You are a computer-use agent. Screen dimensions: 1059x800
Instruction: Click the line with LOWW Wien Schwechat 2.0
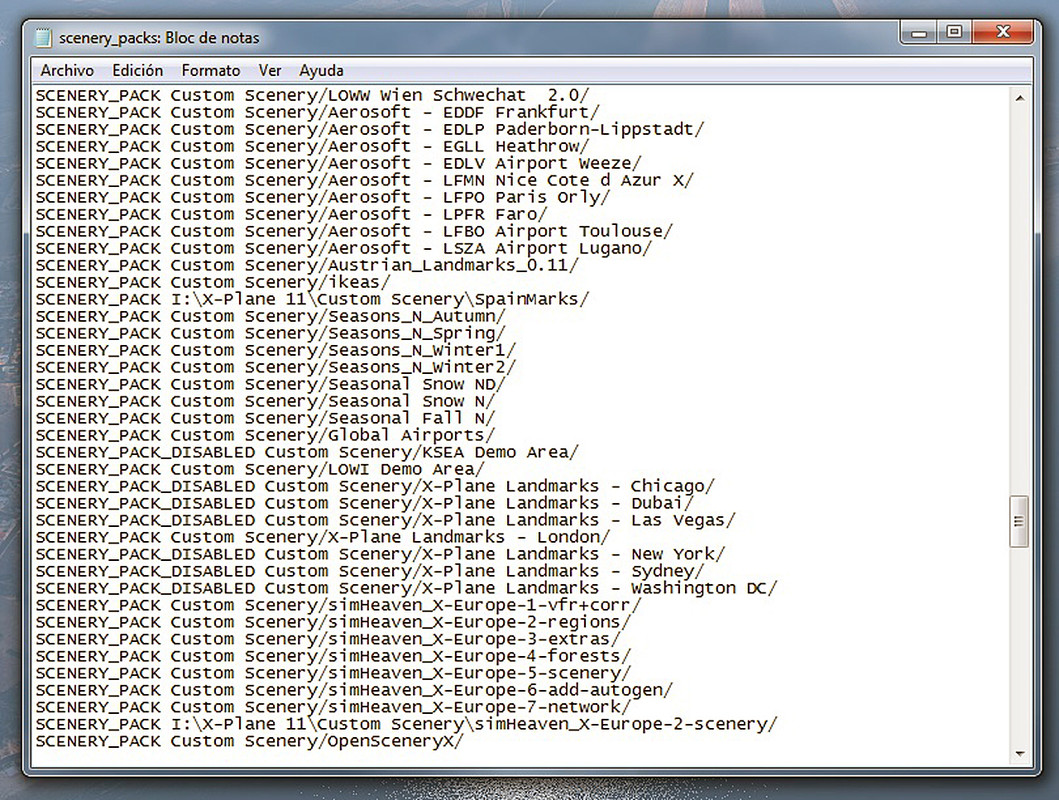click(313, 95)
